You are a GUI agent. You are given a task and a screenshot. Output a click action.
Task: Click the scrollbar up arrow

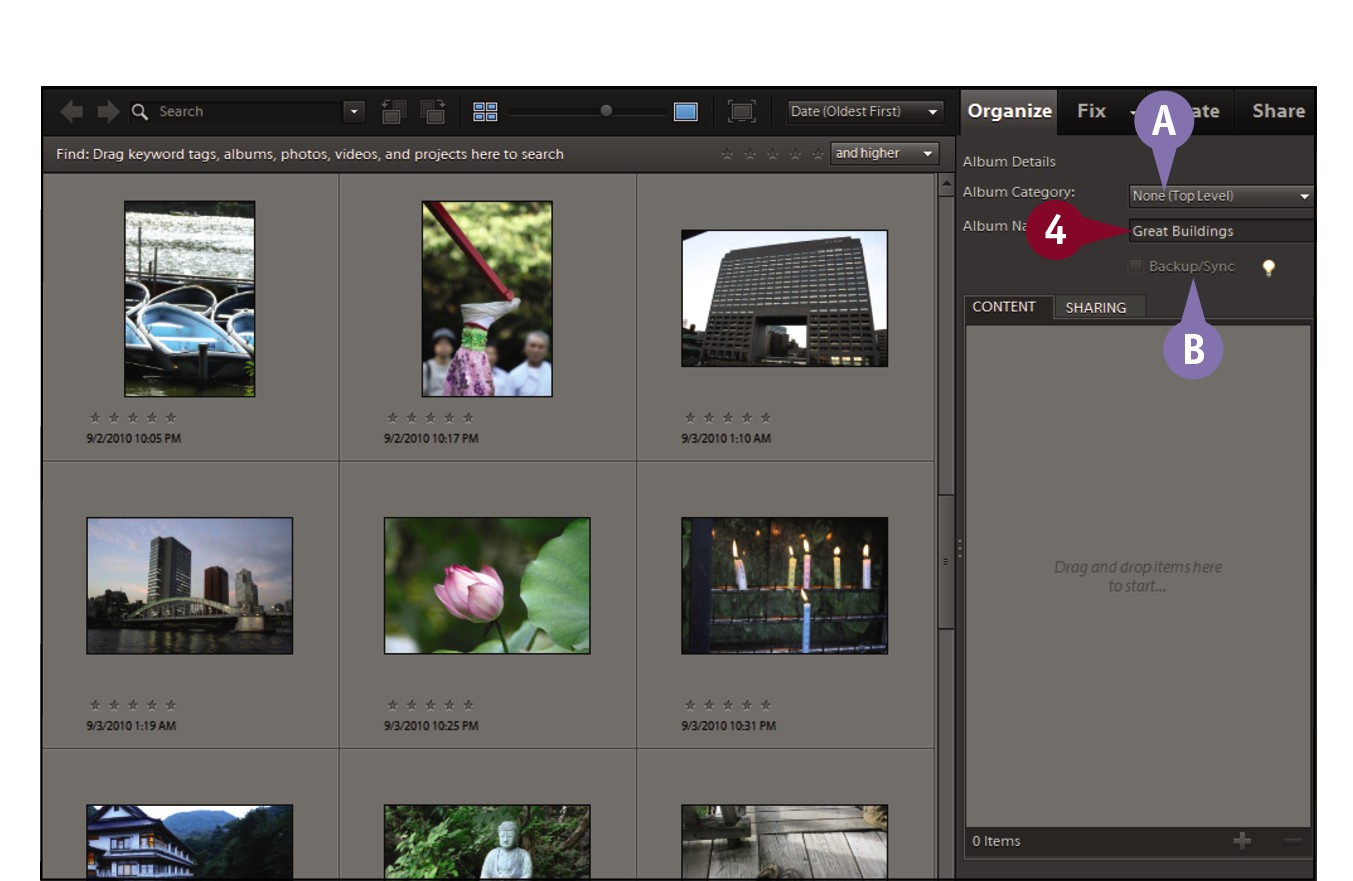coord(945,185)
